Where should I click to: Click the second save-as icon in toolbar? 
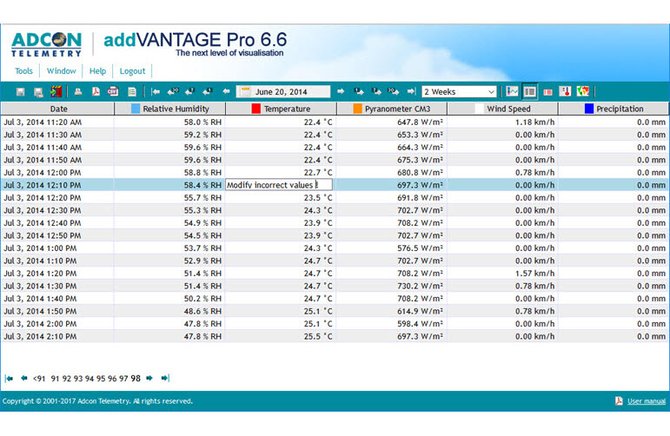pyautogui.click(x=38, y=92)
